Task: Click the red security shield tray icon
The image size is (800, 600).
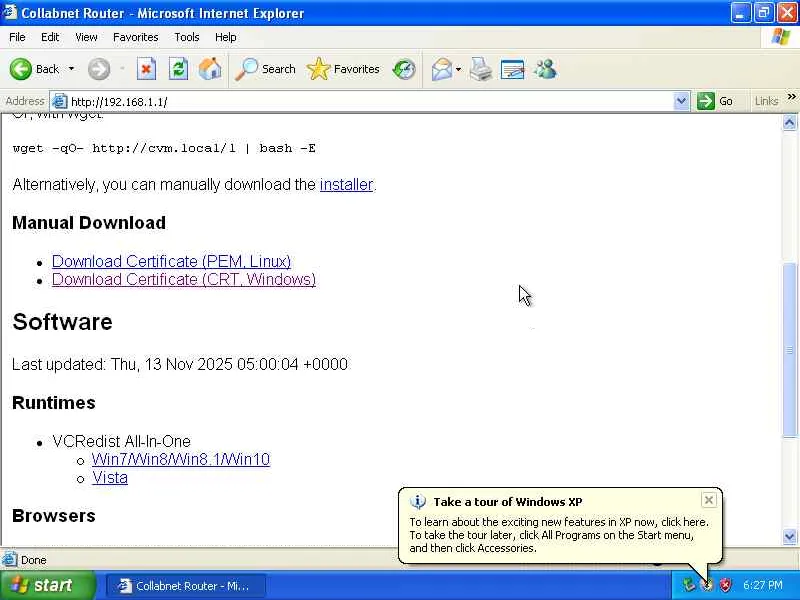Action: 725,585
